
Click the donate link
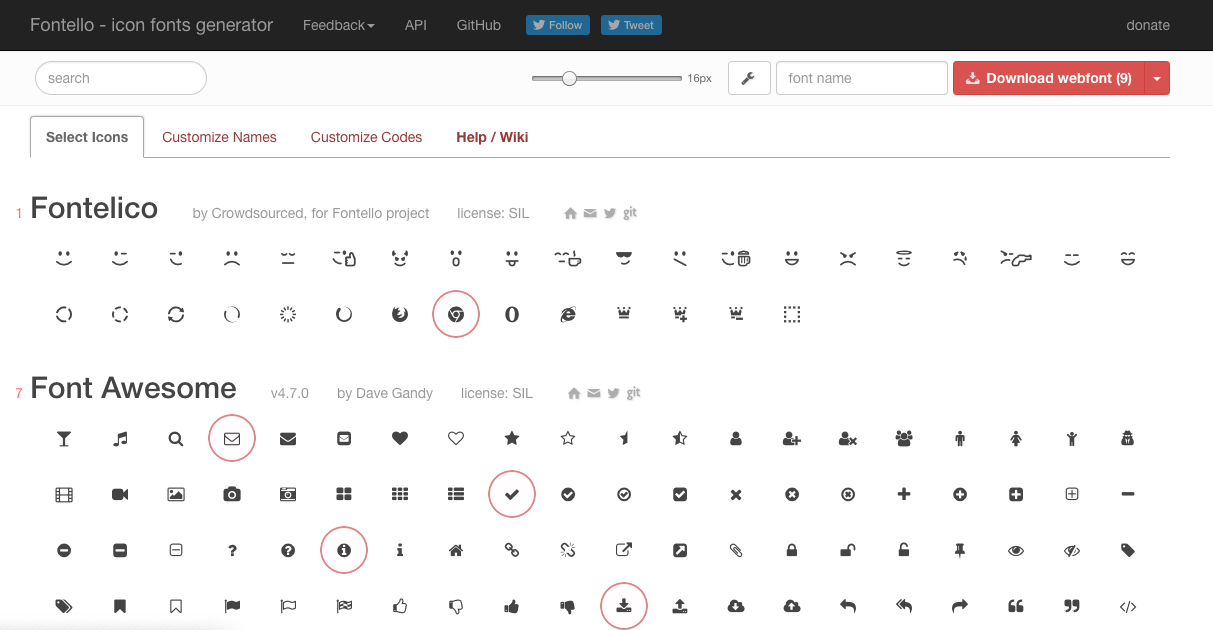tap(1148, 25)
